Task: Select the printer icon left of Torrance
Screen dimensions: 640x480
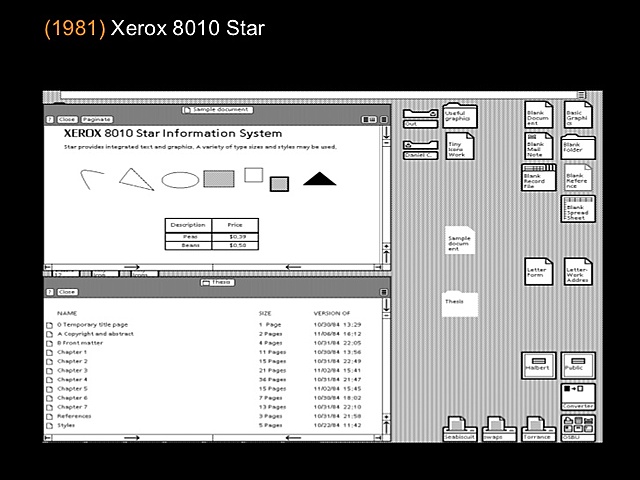Action: click(x=499, y=429)
